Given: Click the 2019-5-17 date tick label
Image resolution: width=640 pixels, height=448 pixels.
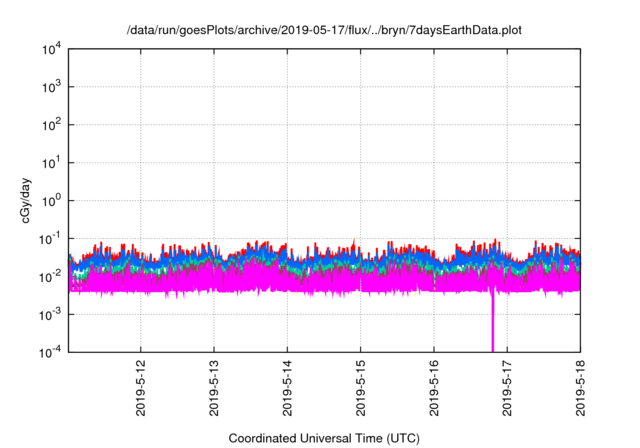Looking at the screenshot, I should pyautogui.click(x=507, y=388).
